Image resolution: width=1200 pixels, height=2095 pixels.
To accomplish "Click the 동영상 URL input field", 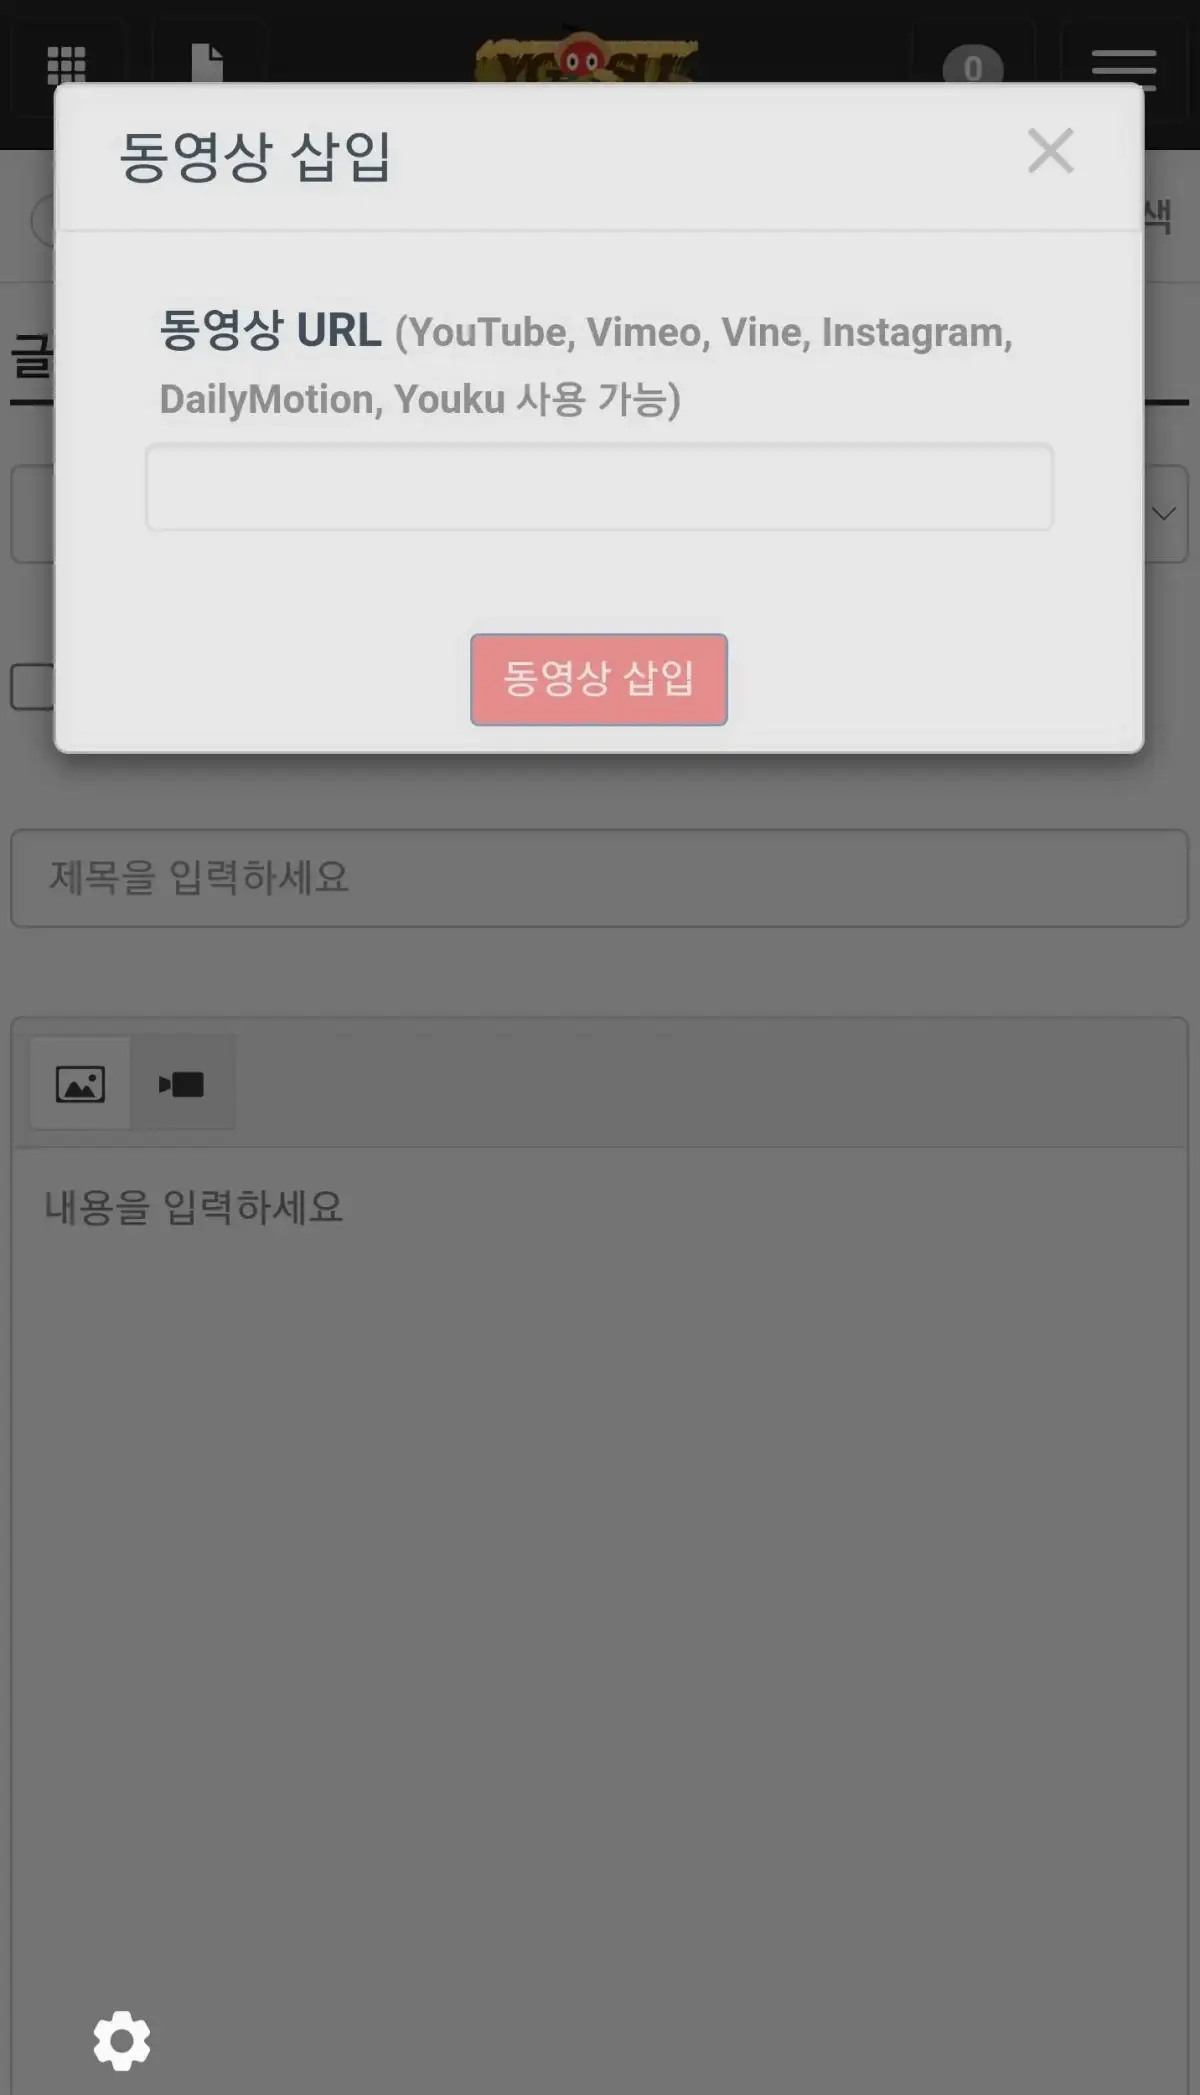I will [599, 488].
